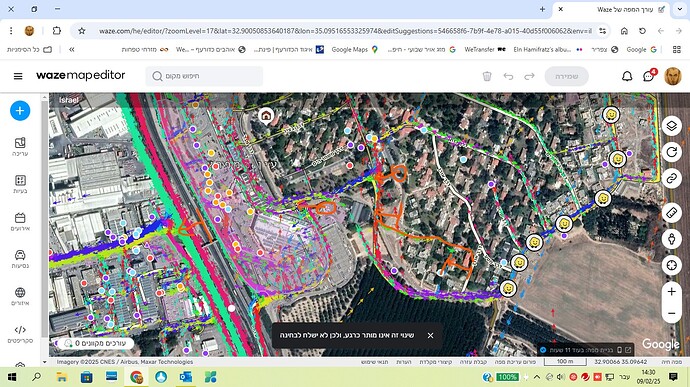Zoom out with the minus map button
Viewport: 690px width, 387px height.
click(672, 313)
